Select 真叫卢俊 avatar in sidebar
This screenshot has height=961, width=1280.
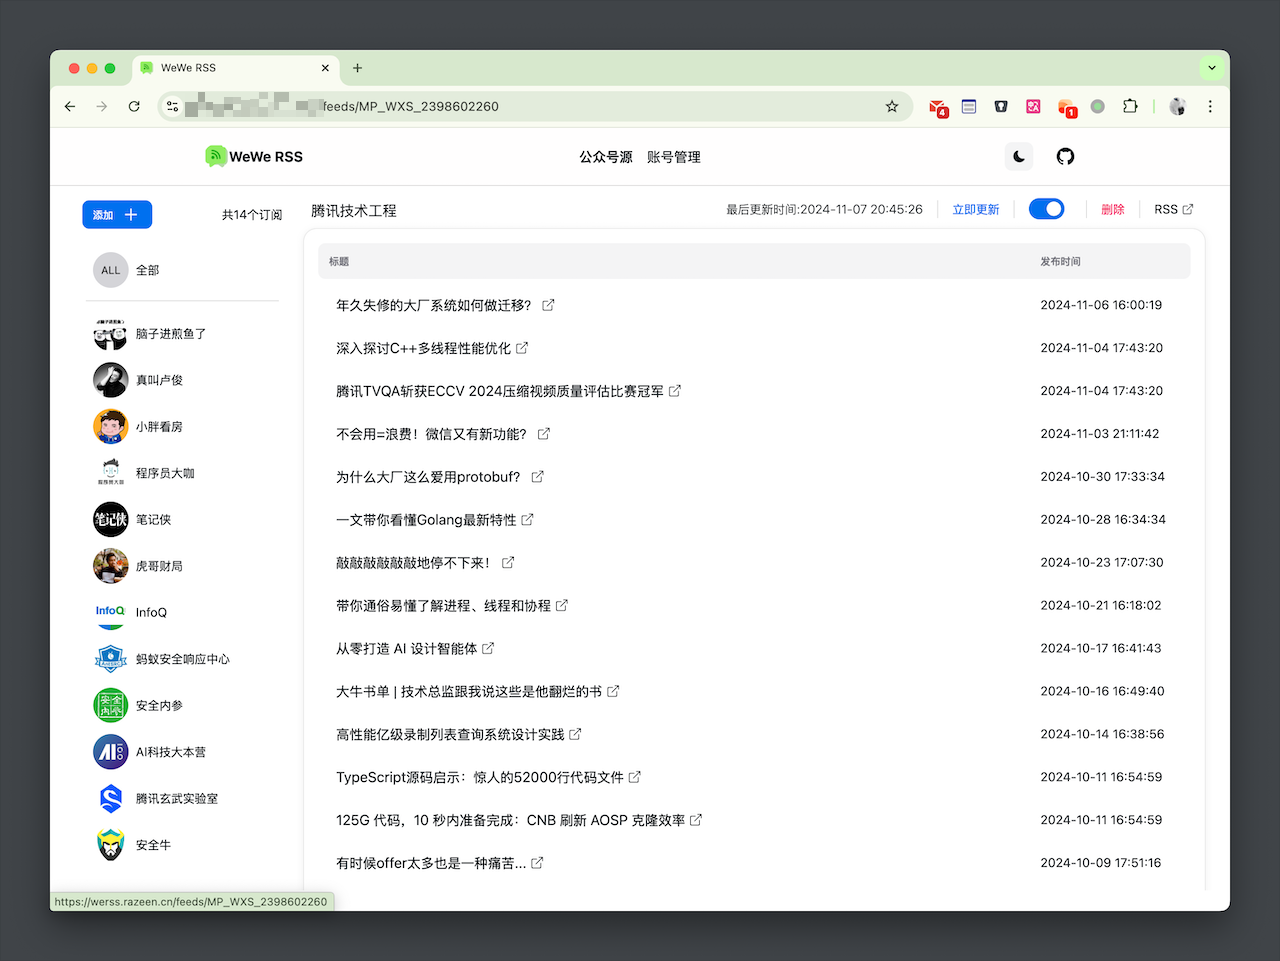point(110,380)
